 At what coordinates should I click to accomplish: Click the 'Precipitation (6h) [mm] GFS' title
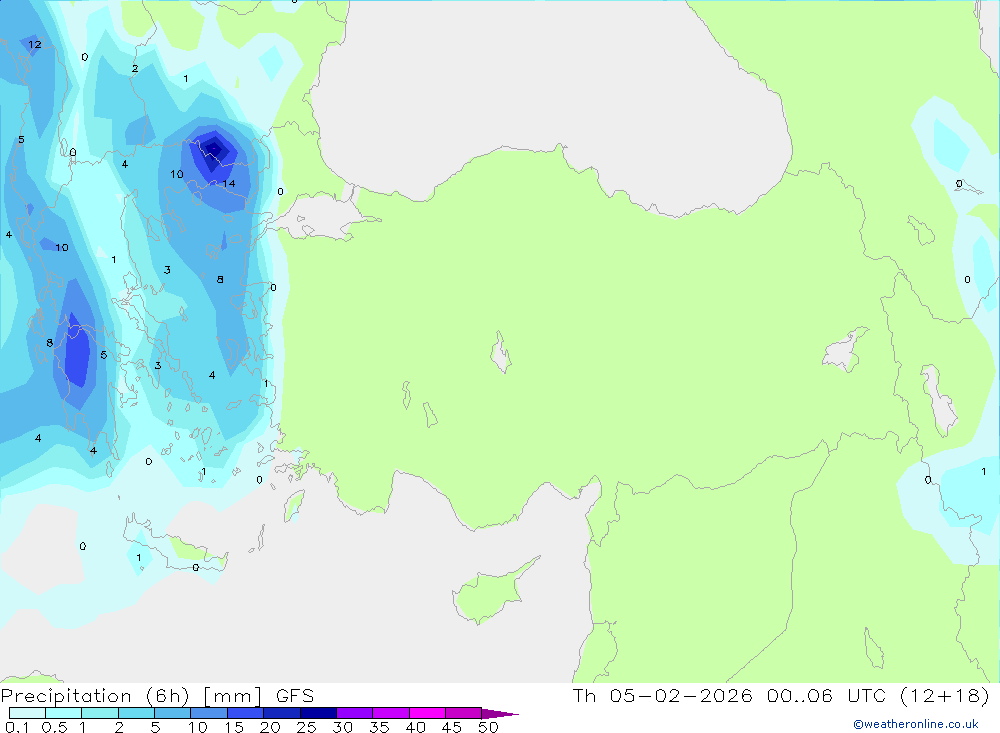coord(158,696)
